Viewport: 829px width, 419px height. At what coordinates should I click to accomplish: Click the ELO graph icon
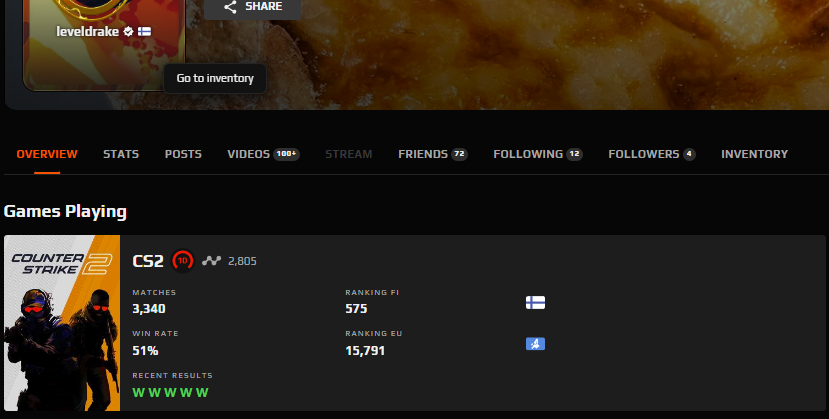coord(211,260)
